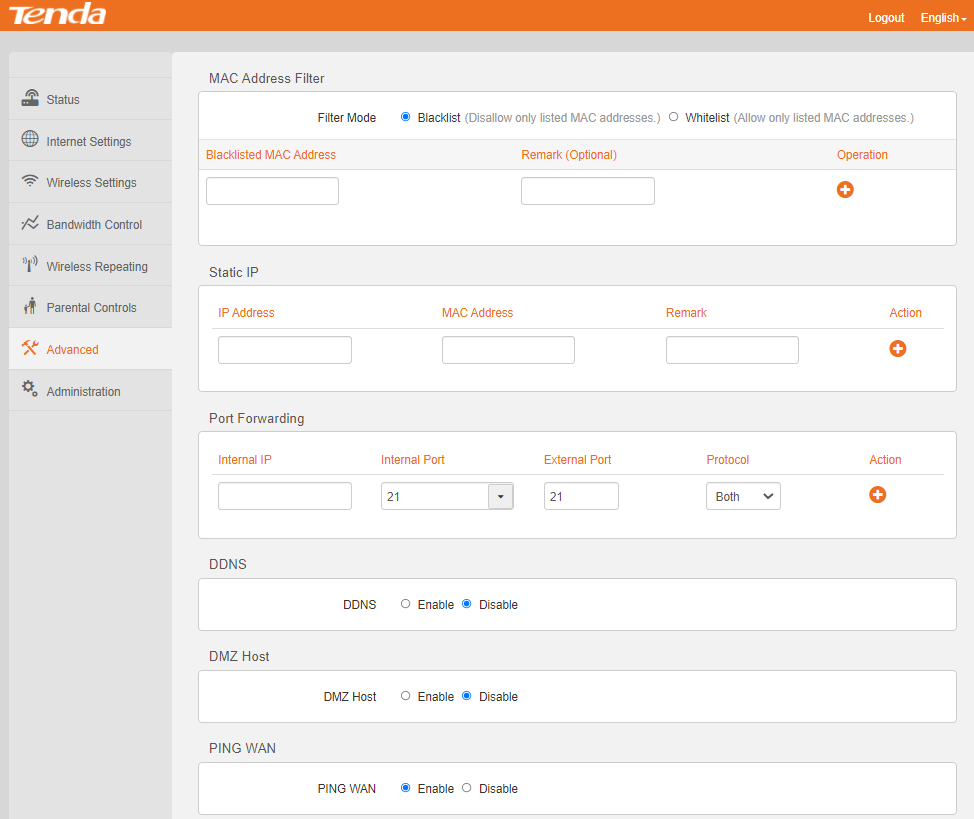The width and height of the screenshot is (974, 819).
Task: Click the External Port column header
Action: (x=578, y=460)
